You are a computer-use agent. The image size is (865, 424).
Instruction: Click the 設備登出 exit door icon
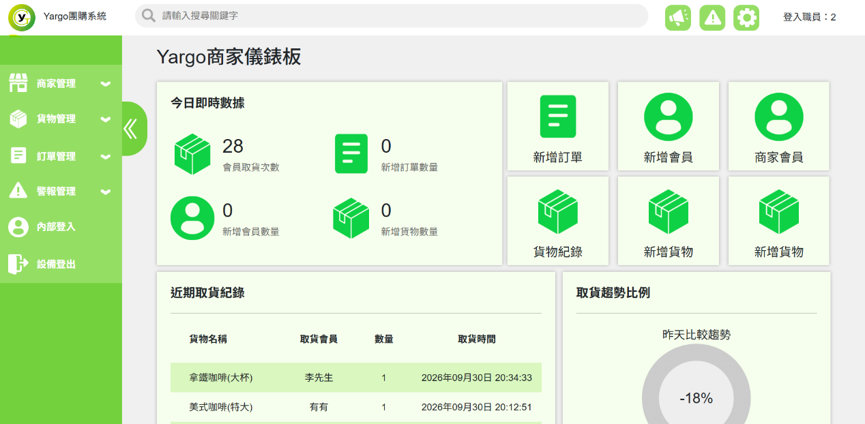(x=18, y=264)
